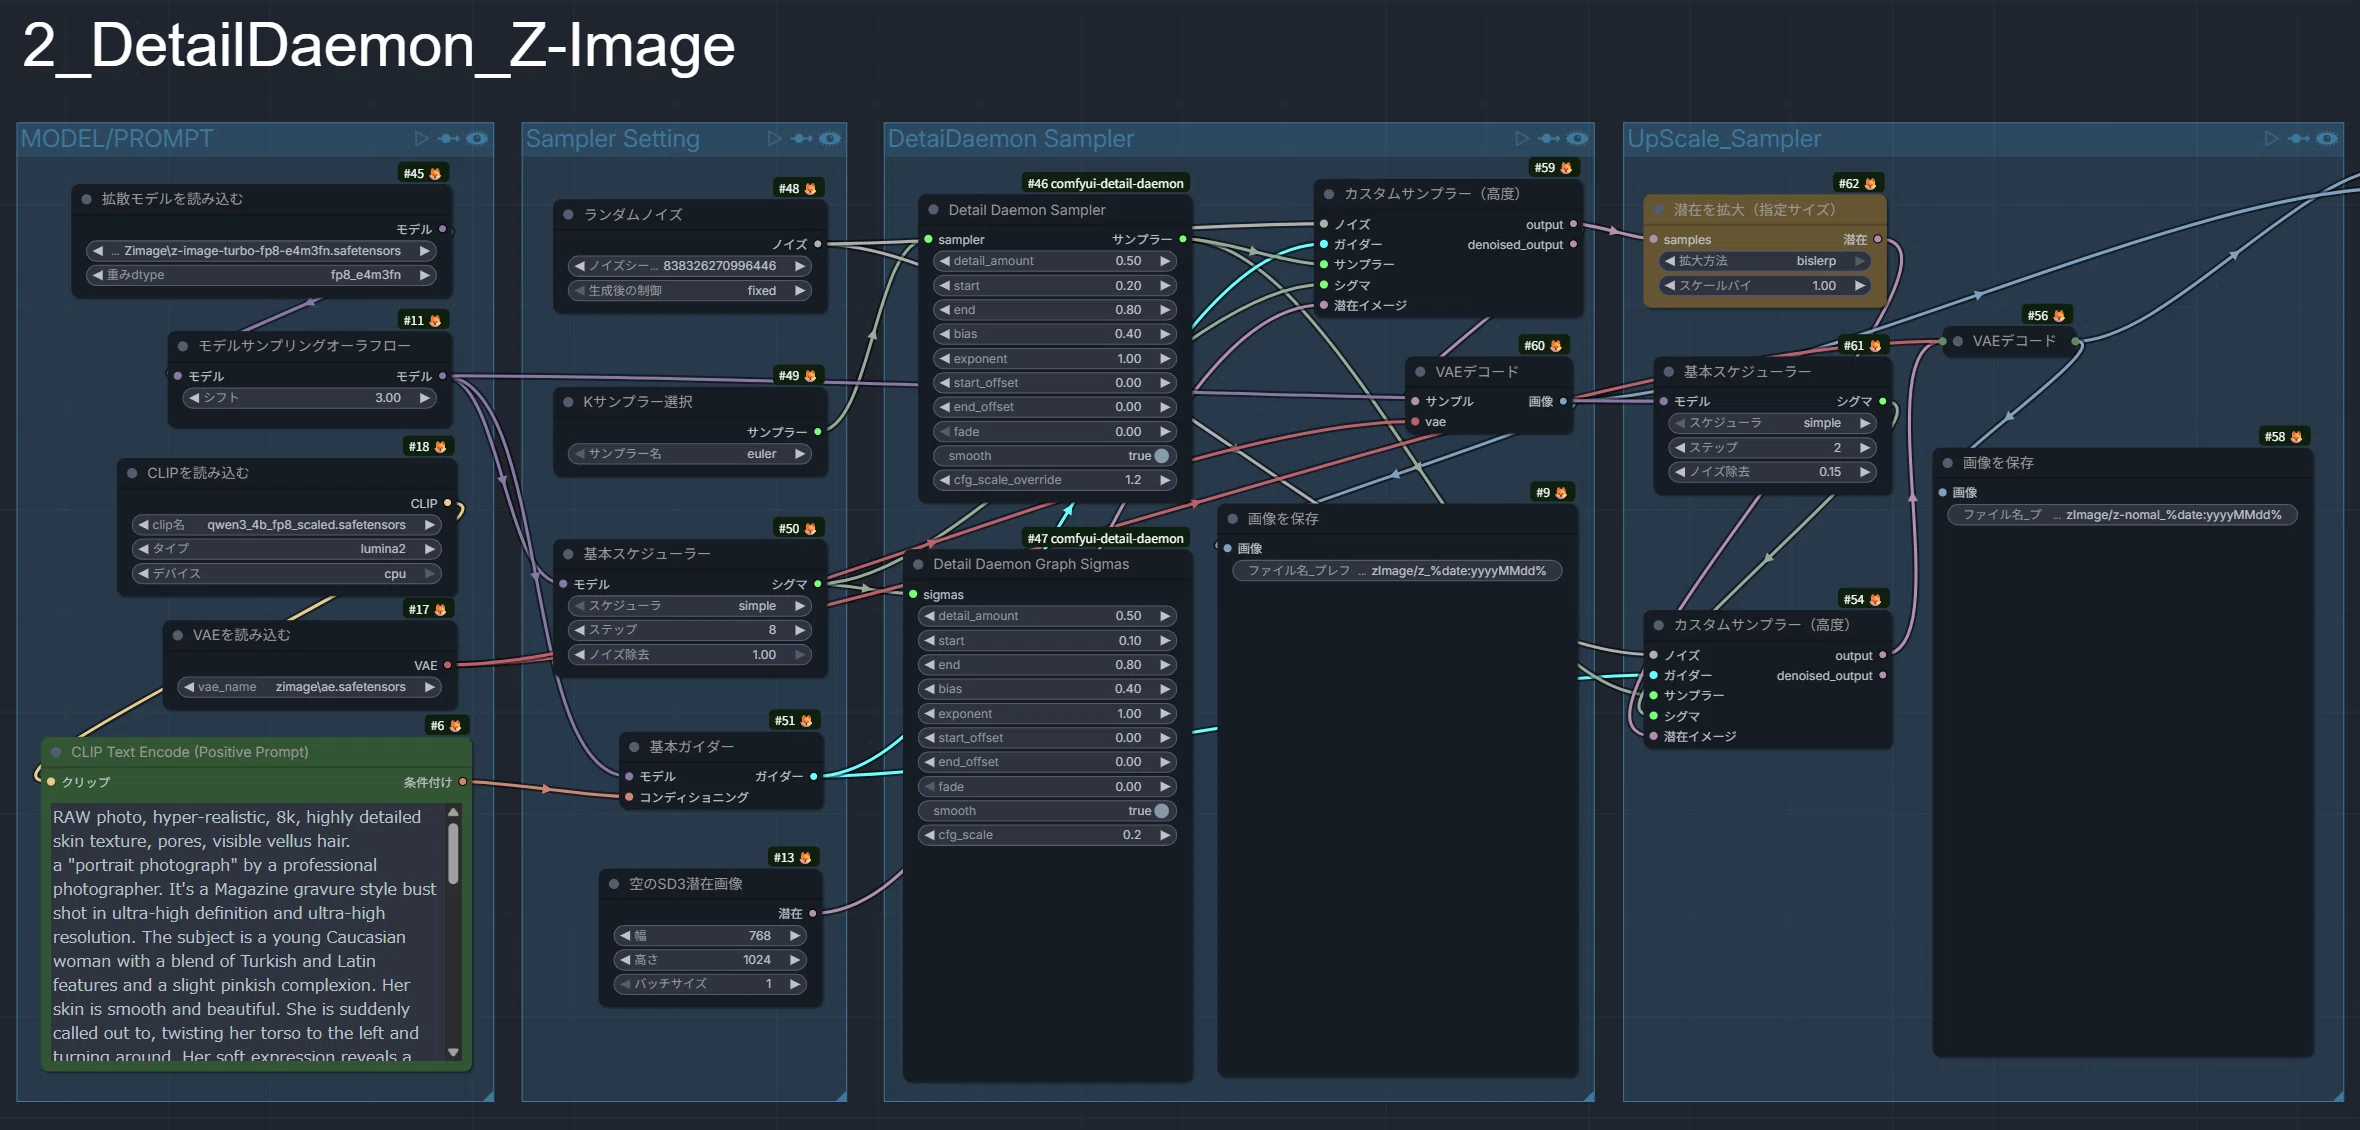Click the fox badge icon next to #62

pyautogui.click(x=1870, y=184)
